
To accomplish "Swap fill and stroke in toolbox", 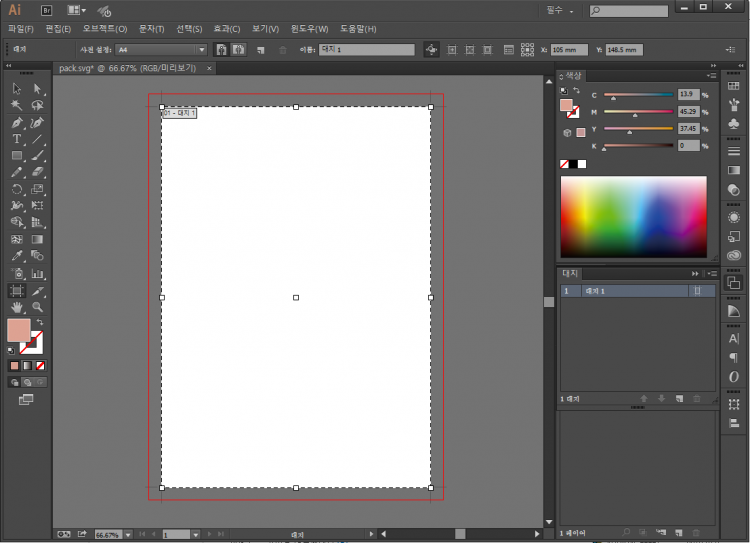I will (40, 322).
